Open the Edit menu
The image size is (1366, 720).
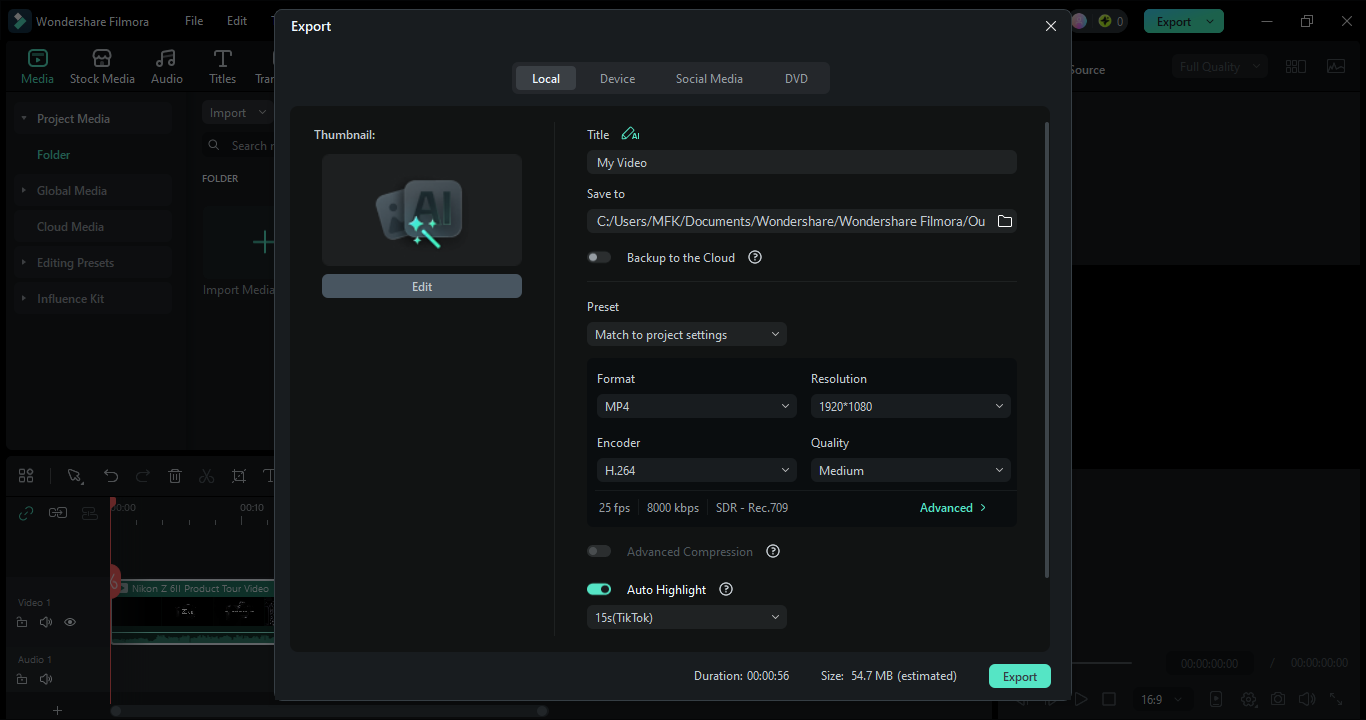pos(237,21)
